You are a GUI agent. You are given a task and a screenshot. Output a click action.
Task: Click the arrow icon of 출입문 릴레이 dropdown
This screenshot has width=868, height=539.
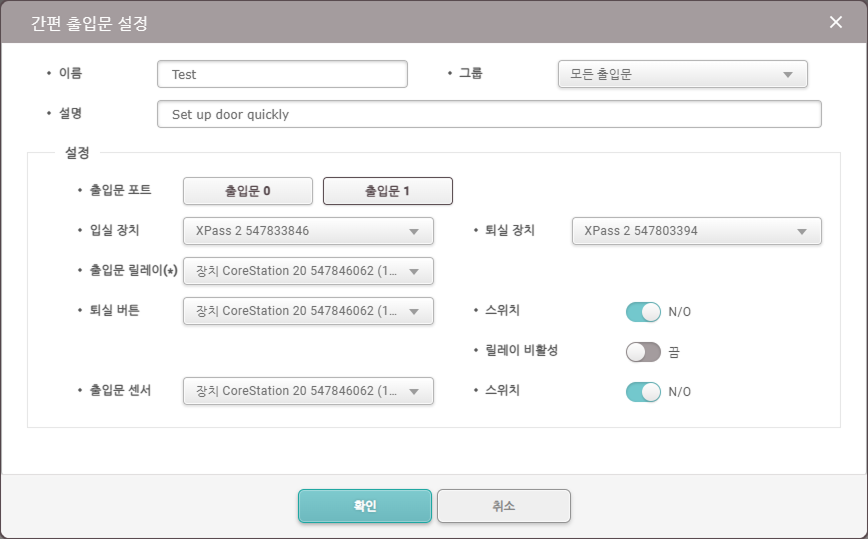point(414,272)
